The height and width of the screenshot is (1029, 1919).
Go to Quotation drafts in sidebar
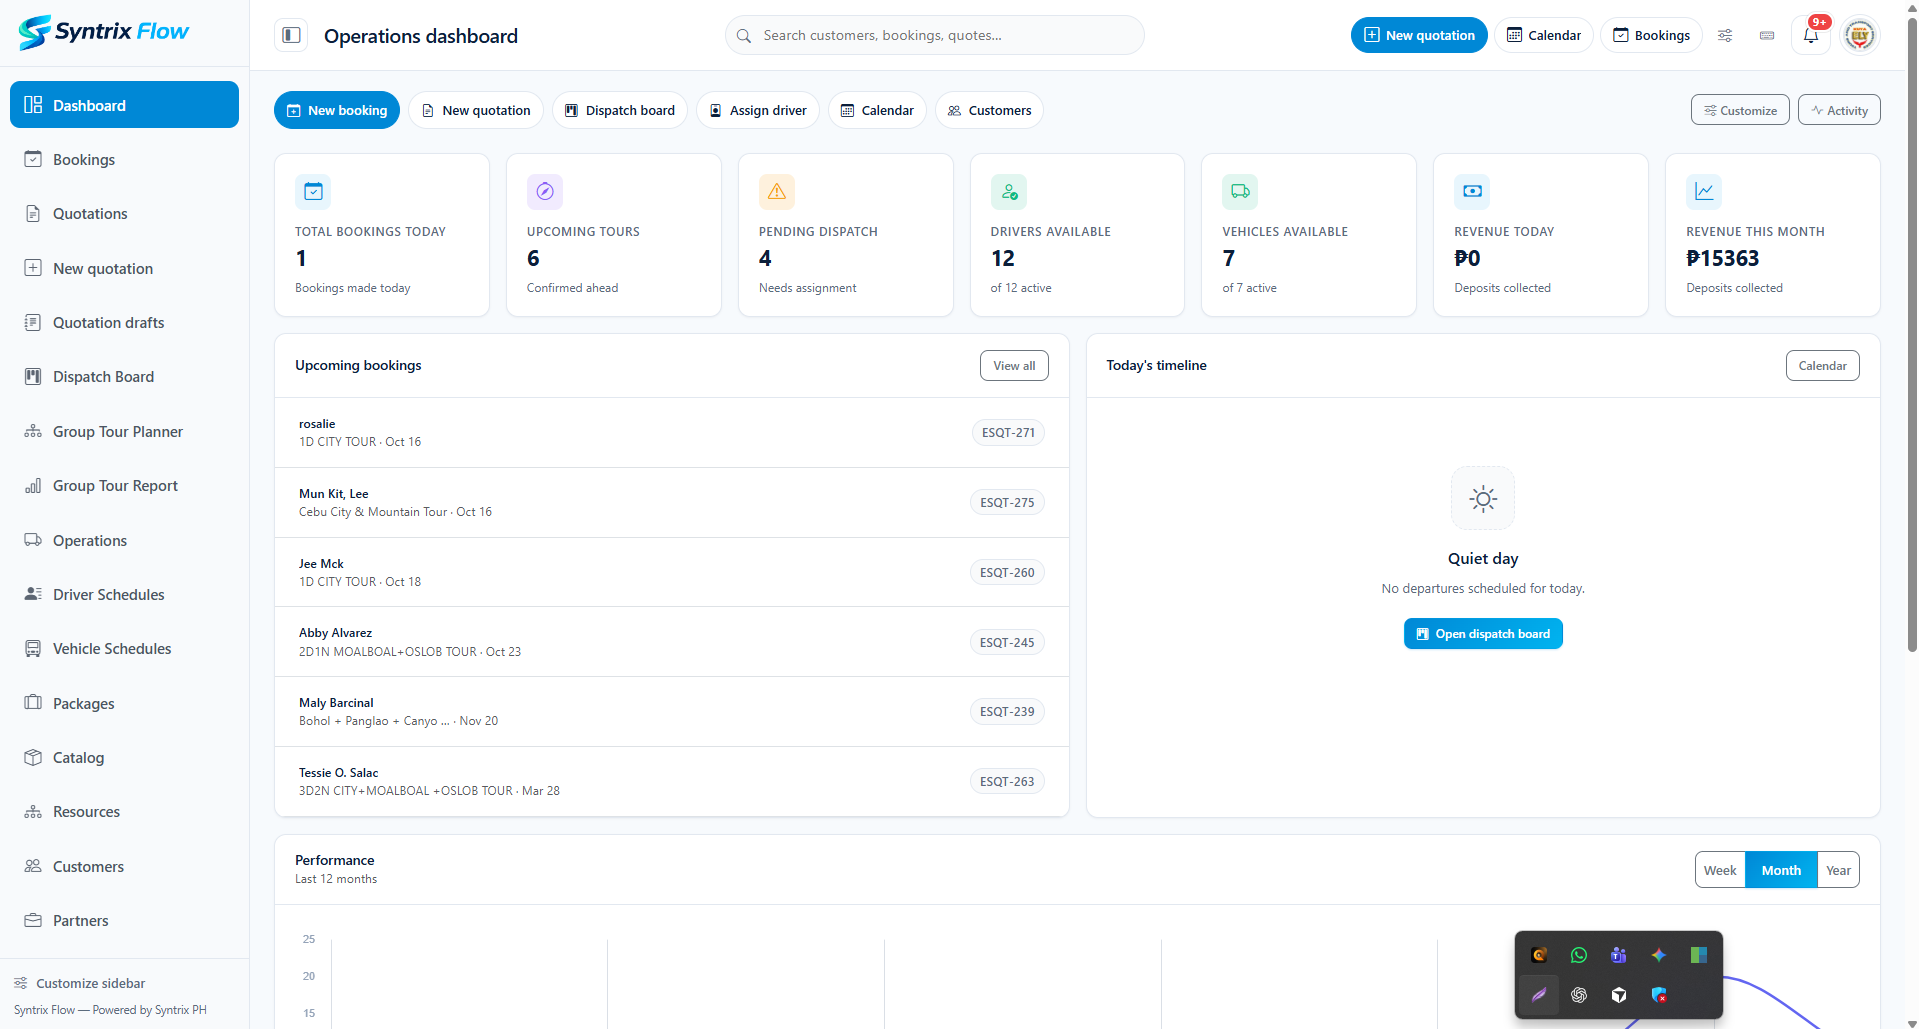(x=124, y=323)
